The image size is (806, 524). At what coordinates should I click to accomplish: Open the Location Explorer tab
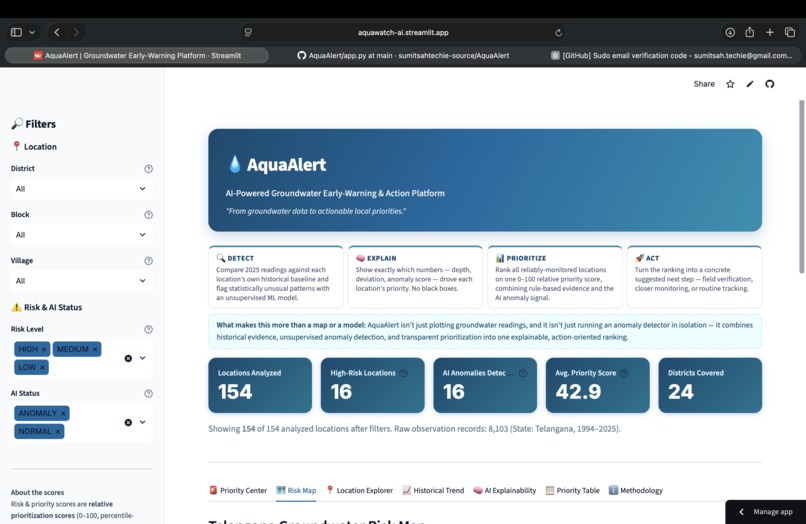tap(359, 491)
